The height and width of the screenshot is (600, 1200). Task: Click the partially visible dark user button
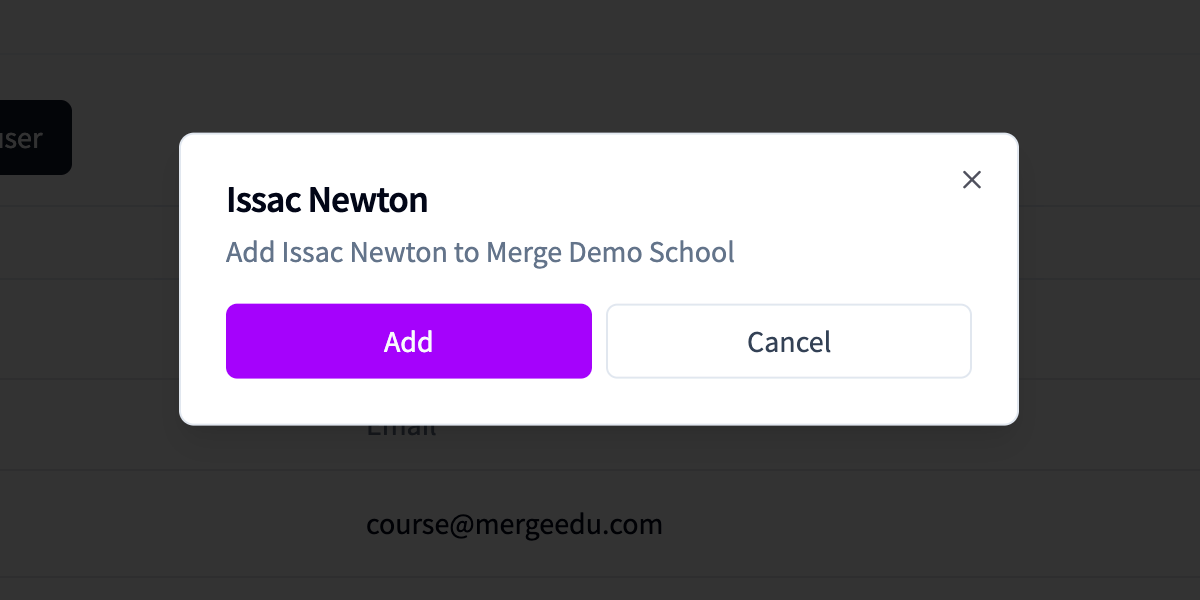pyautogui.click(x=35, y=137)
